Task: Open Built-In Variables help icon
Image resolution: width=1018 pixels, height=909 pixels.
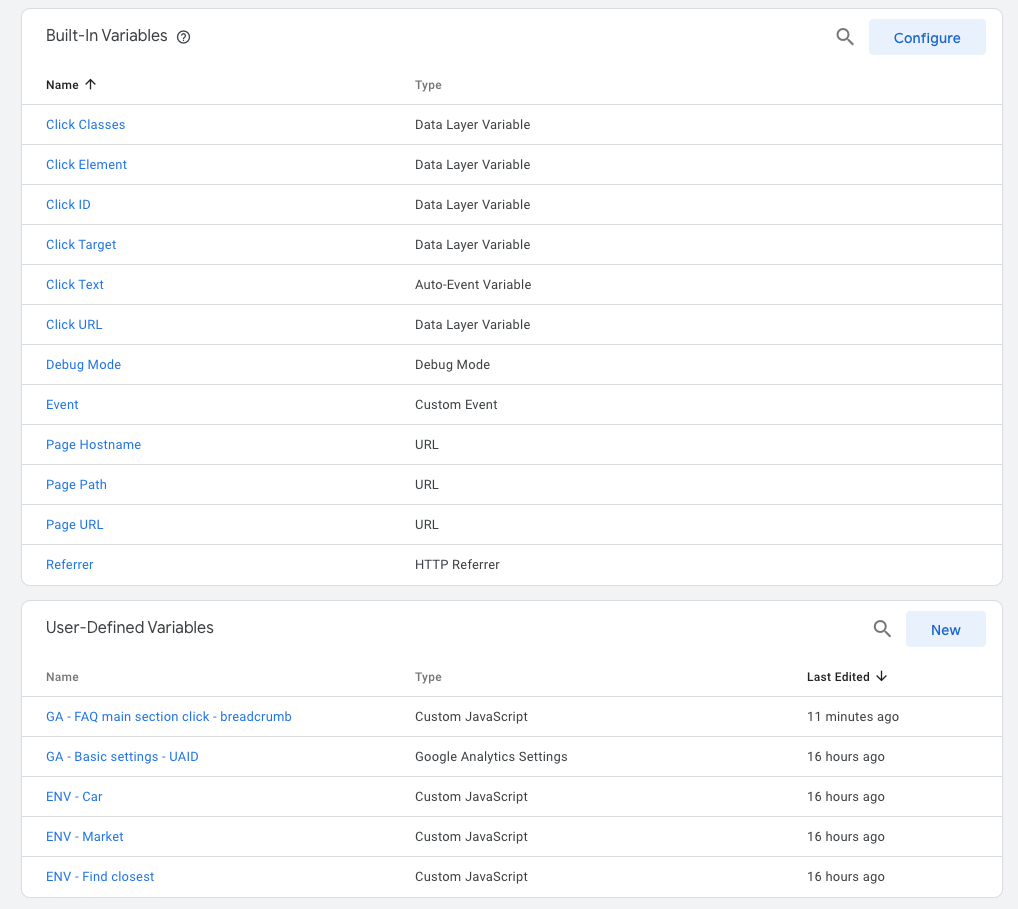Action: 184,37
